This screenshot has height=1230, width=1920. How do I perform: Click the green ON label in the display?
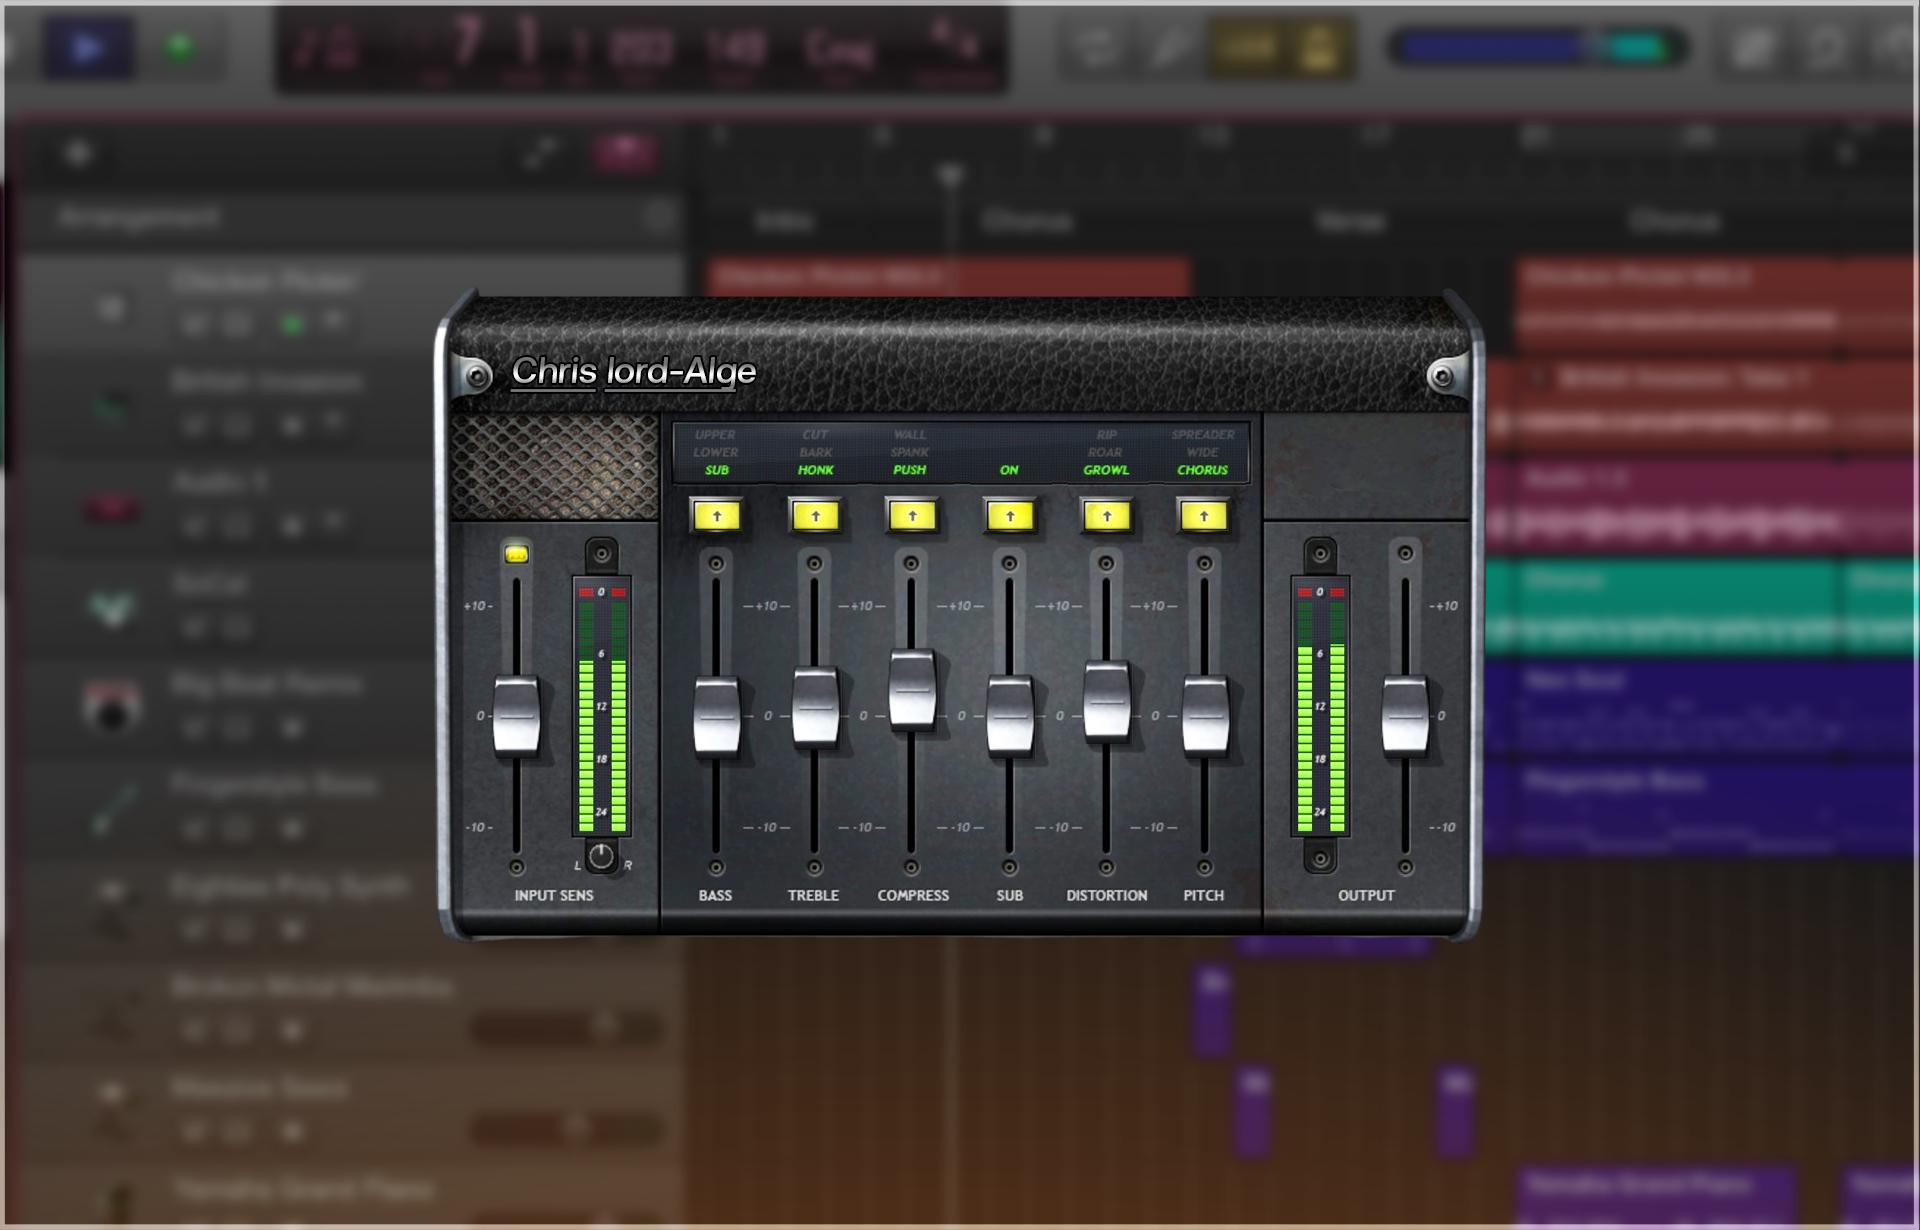1009,470
